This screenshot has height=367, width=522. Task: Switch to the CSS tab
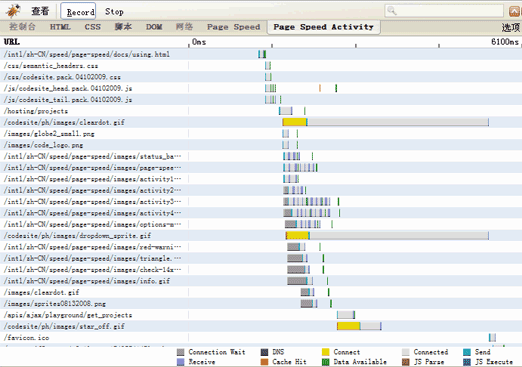pyautogui.click(x=92, y=27)
